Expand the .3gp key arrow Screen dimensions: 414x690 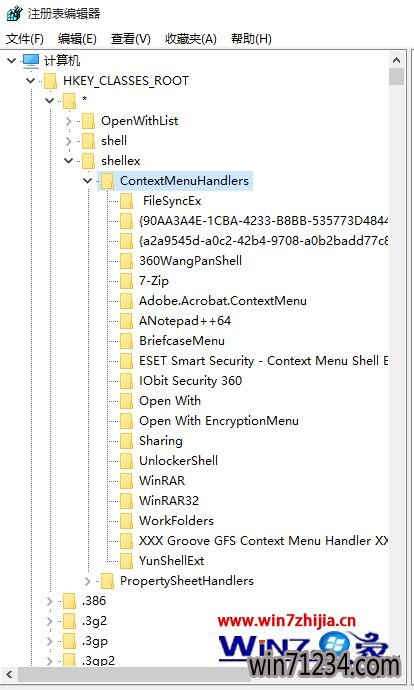click(x=50, y=641)
